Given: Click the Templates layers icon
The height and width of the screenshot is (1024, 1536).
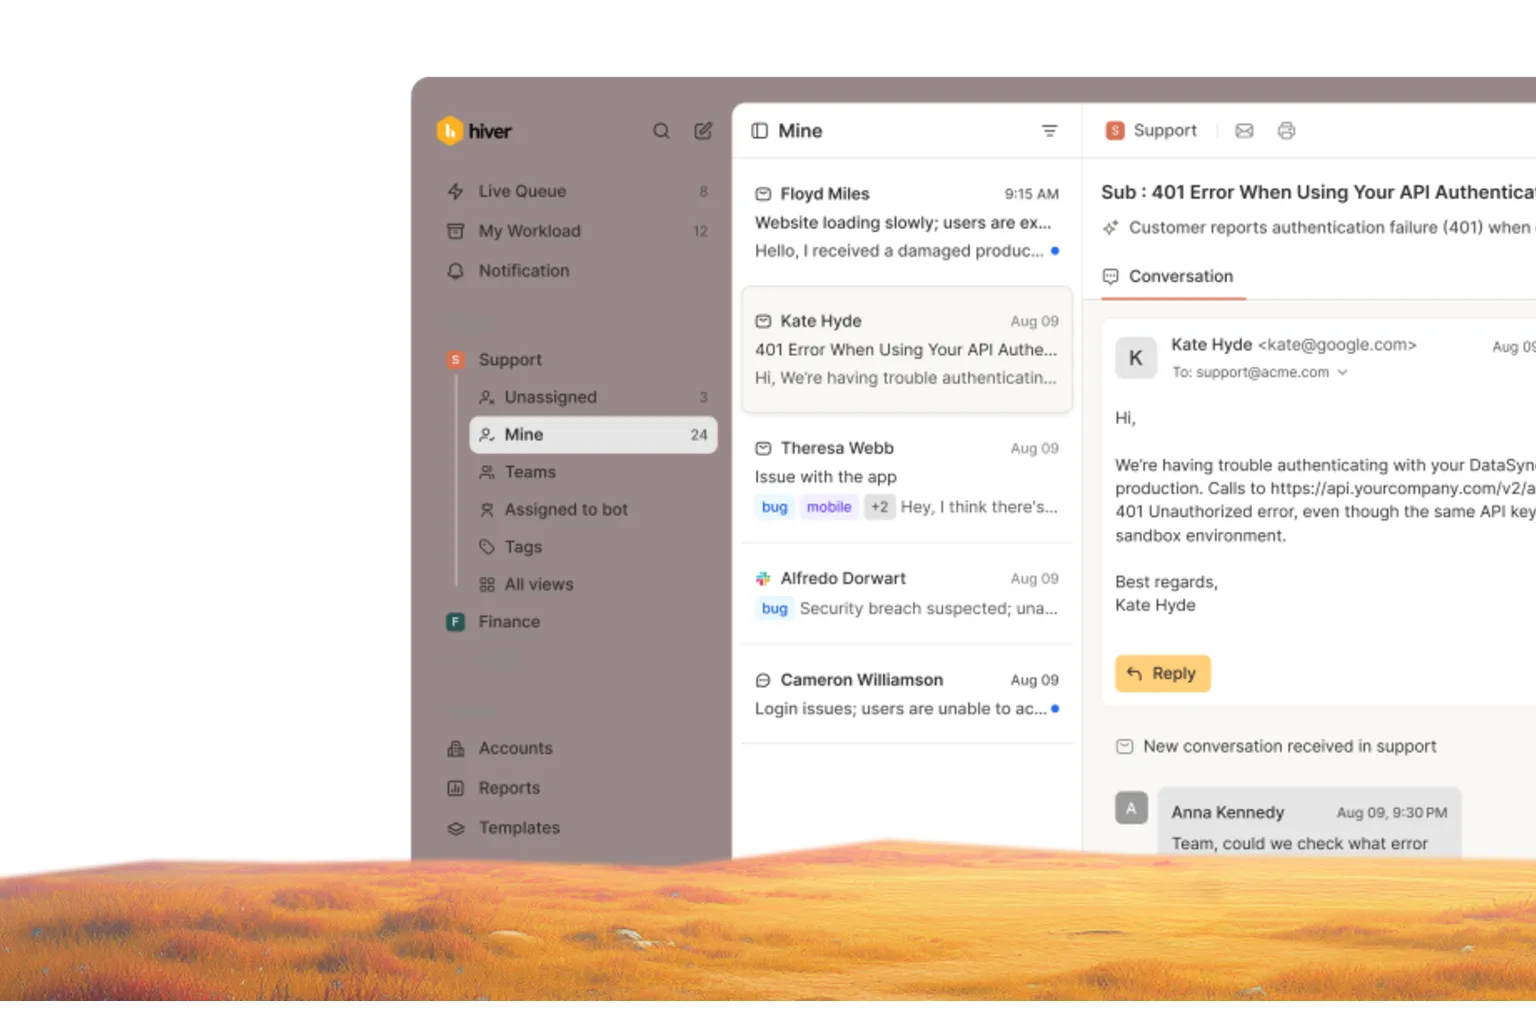Looking at the screenshot, I should [455, 828].
